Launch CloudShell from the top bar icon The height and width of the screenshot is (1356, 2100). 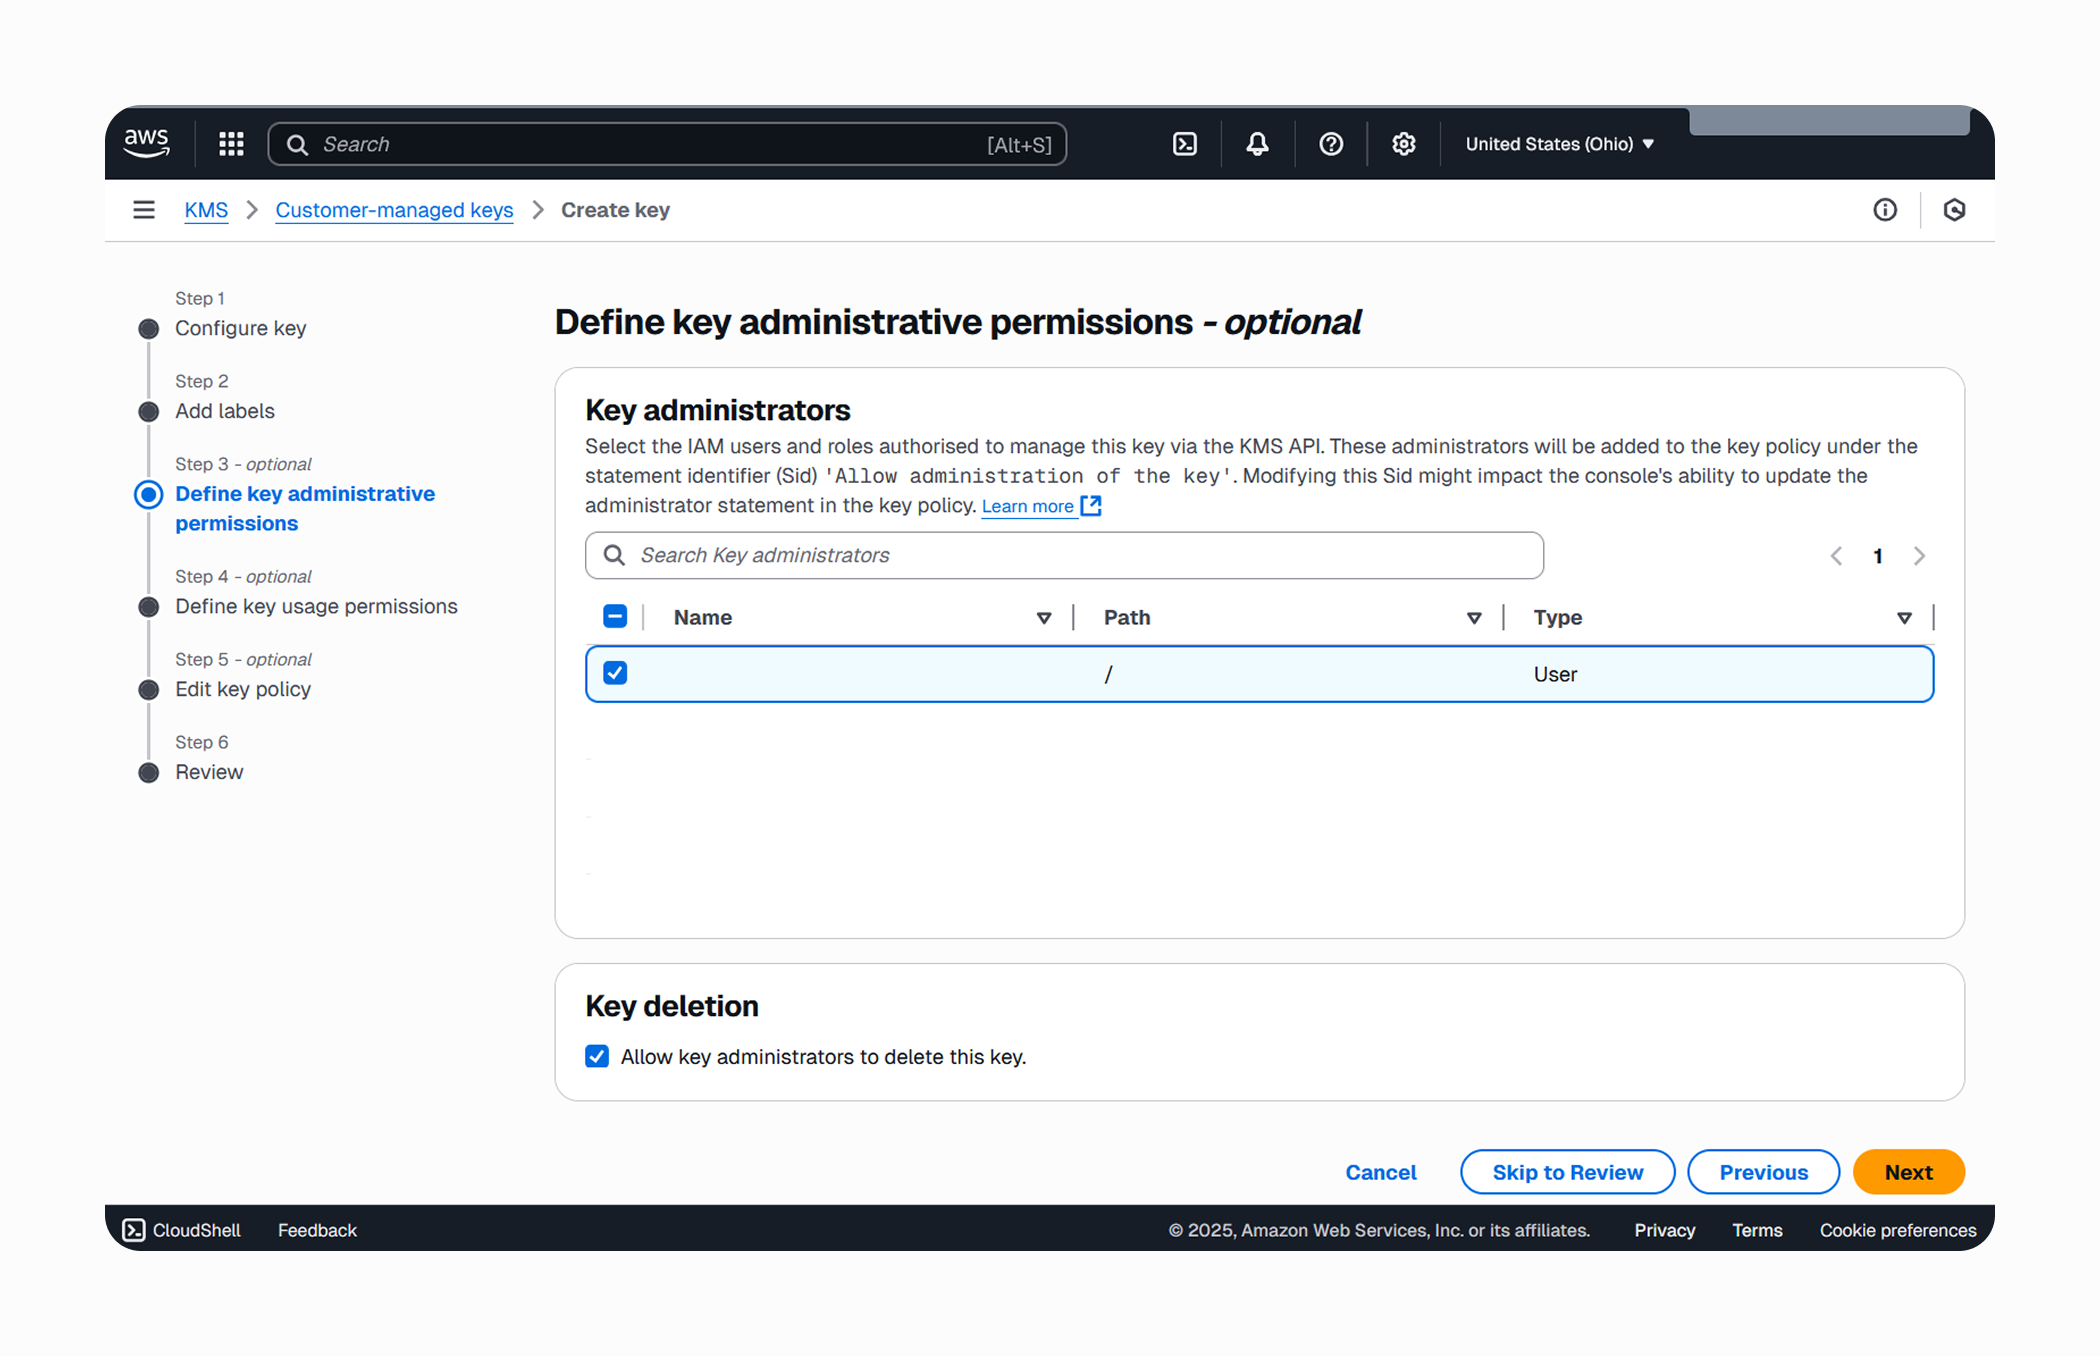[x=1185, y=144]
